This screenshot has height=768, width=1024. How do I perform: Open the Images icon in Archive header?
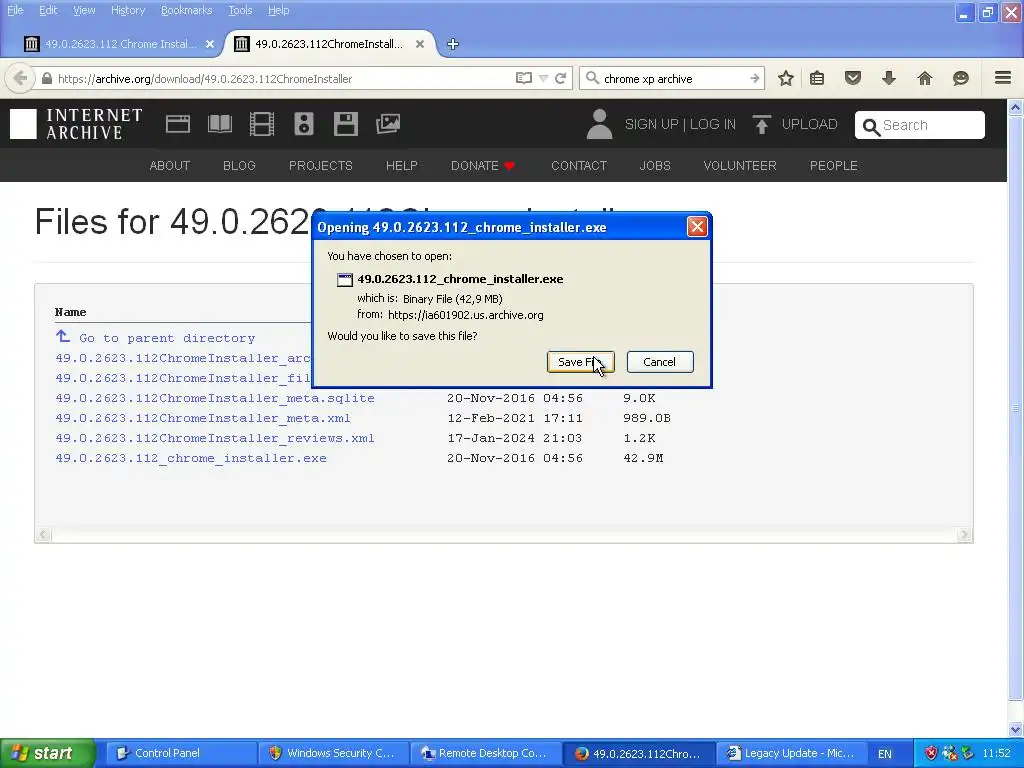point(388,124)
